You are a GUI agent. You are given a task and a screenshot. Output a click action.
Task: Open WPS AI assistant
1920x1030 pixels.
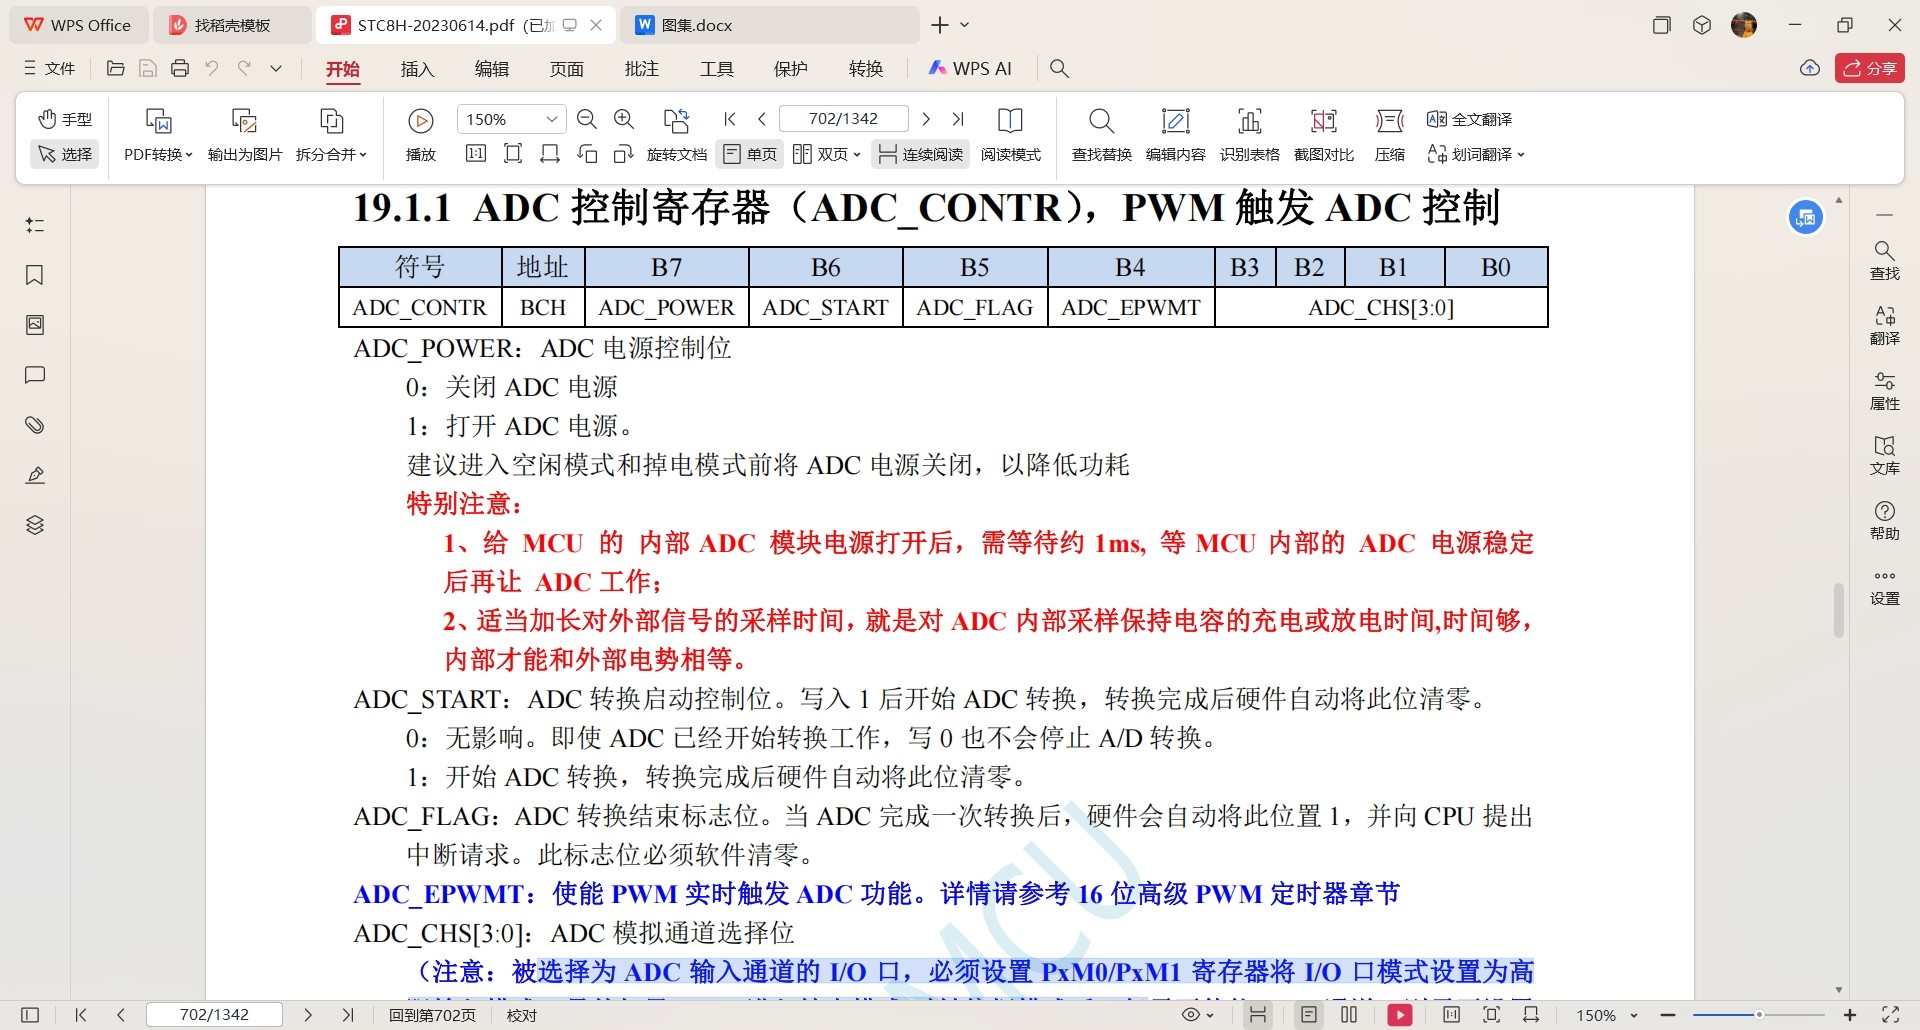[x=970, y=68]
